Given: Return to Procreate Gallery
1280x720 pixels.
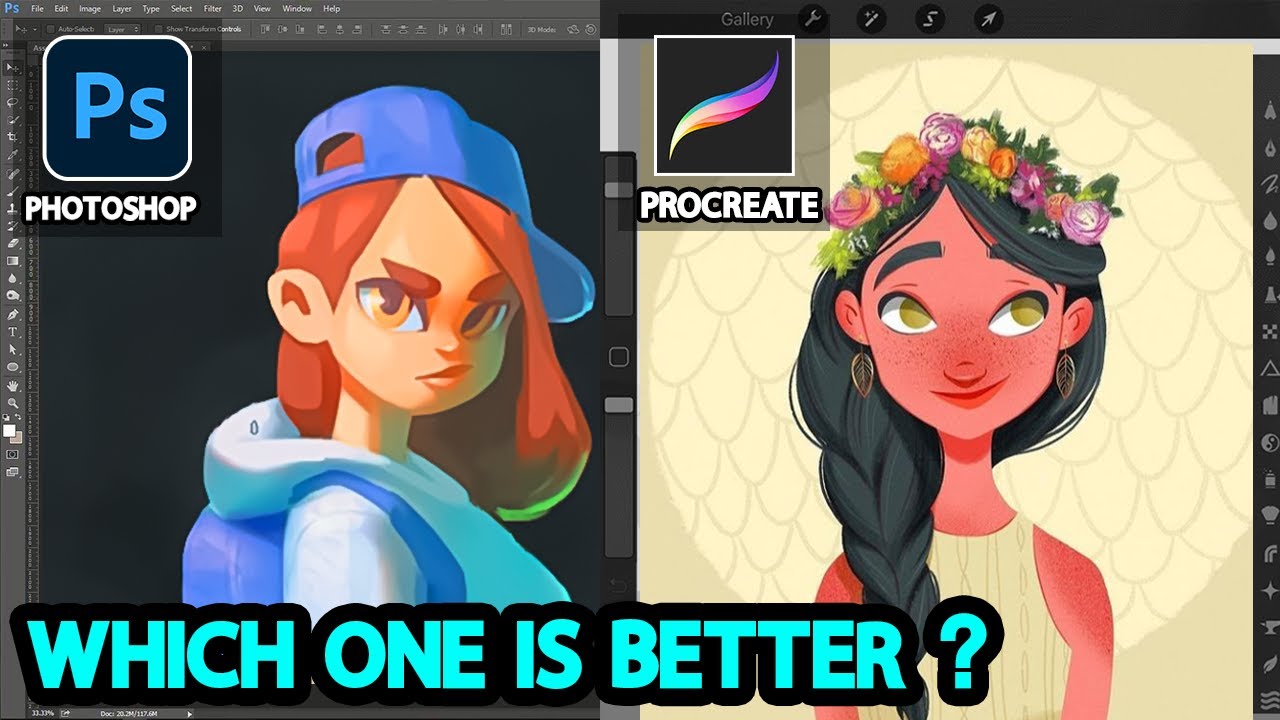Looking at the screenshot, I should (747, 19).
